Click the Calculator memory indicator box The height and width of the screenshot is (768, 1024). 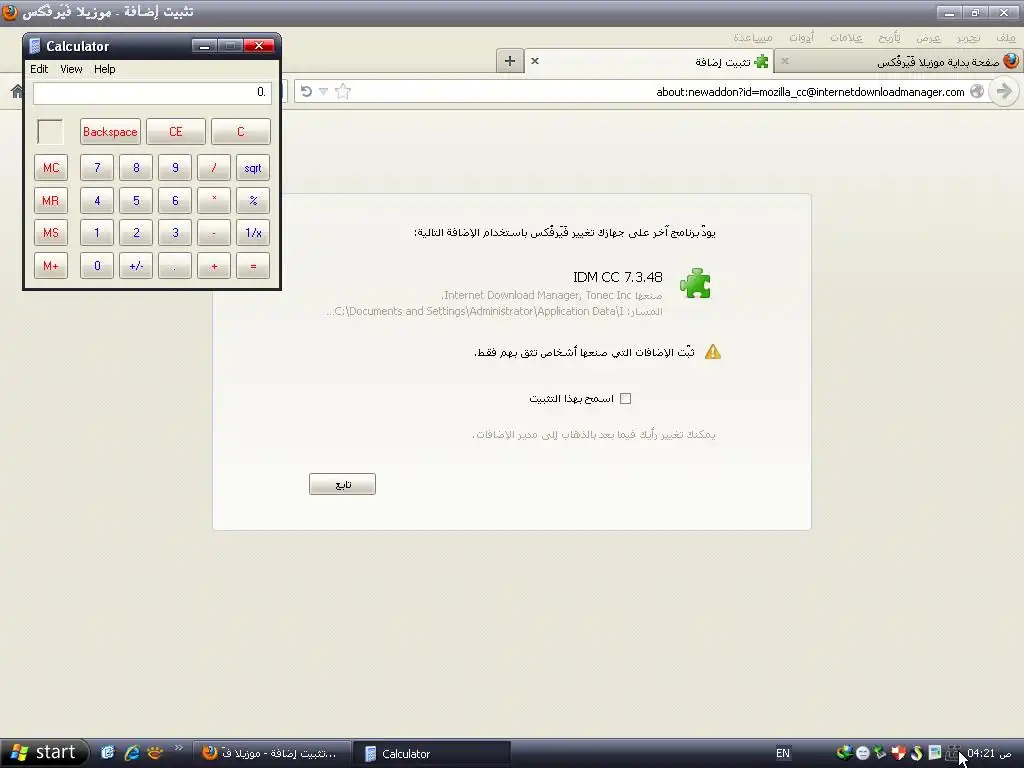[50, 132]
